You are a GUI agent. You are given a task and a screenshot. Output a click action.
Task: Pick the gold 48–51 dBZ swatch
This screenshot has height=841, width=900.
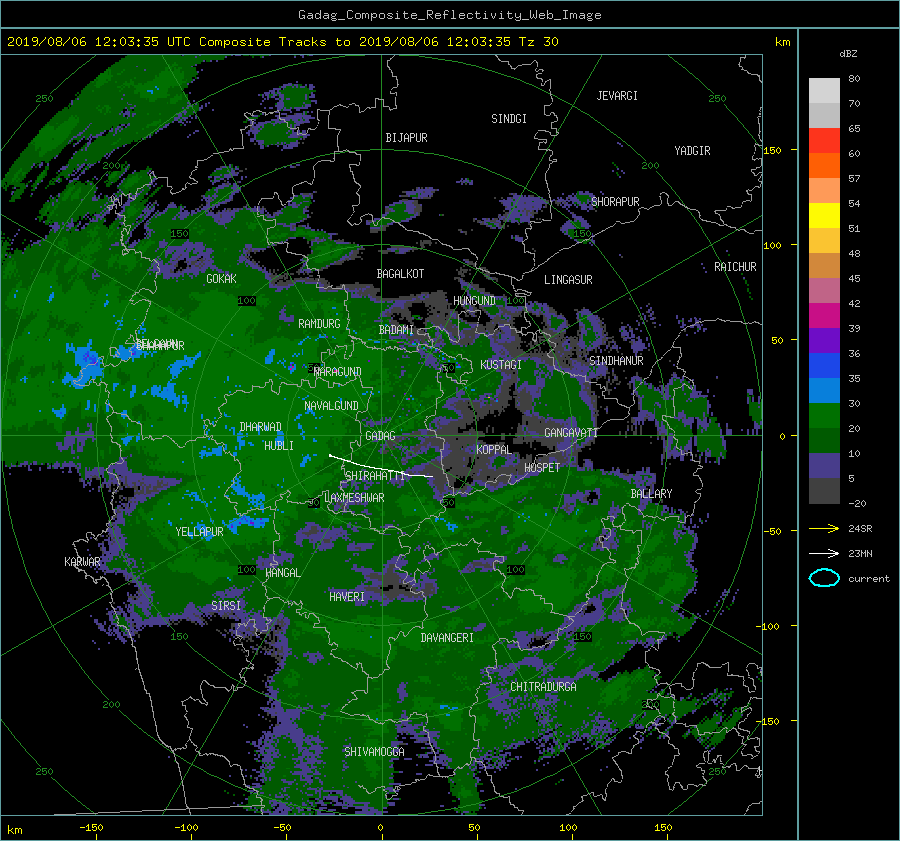(824, 241)
